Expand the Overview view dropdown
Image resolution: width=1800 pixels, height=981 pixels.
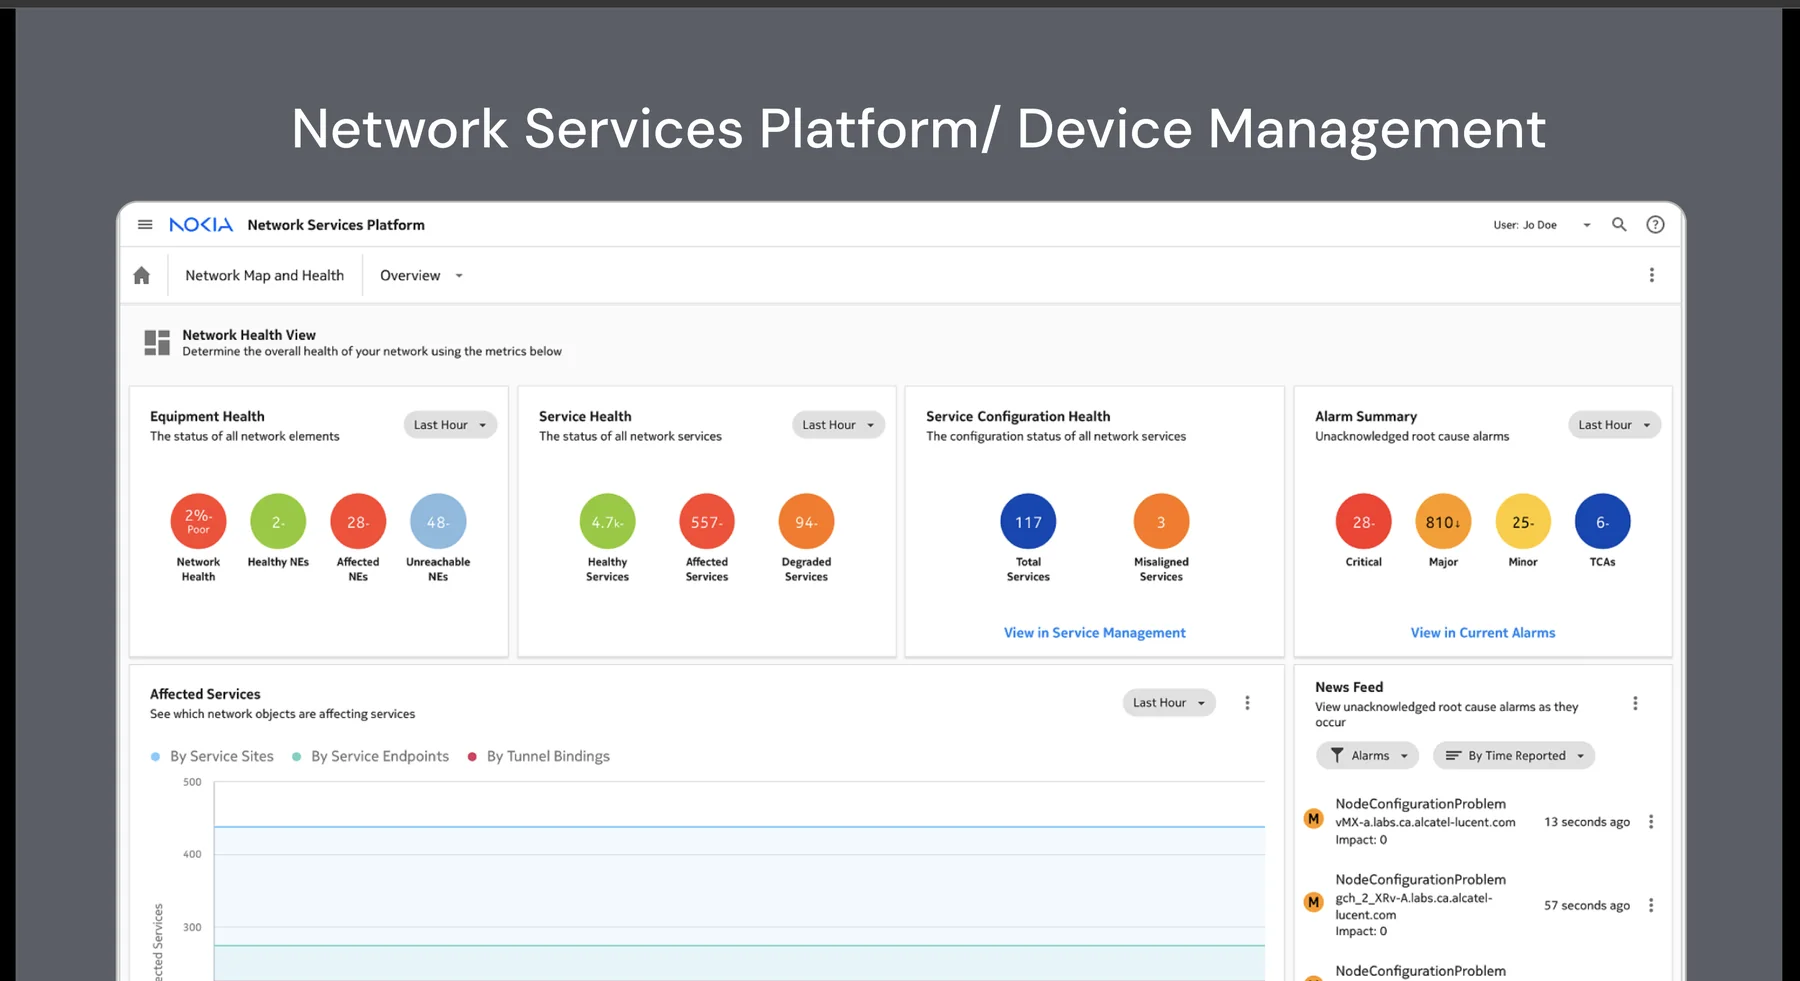421,275
